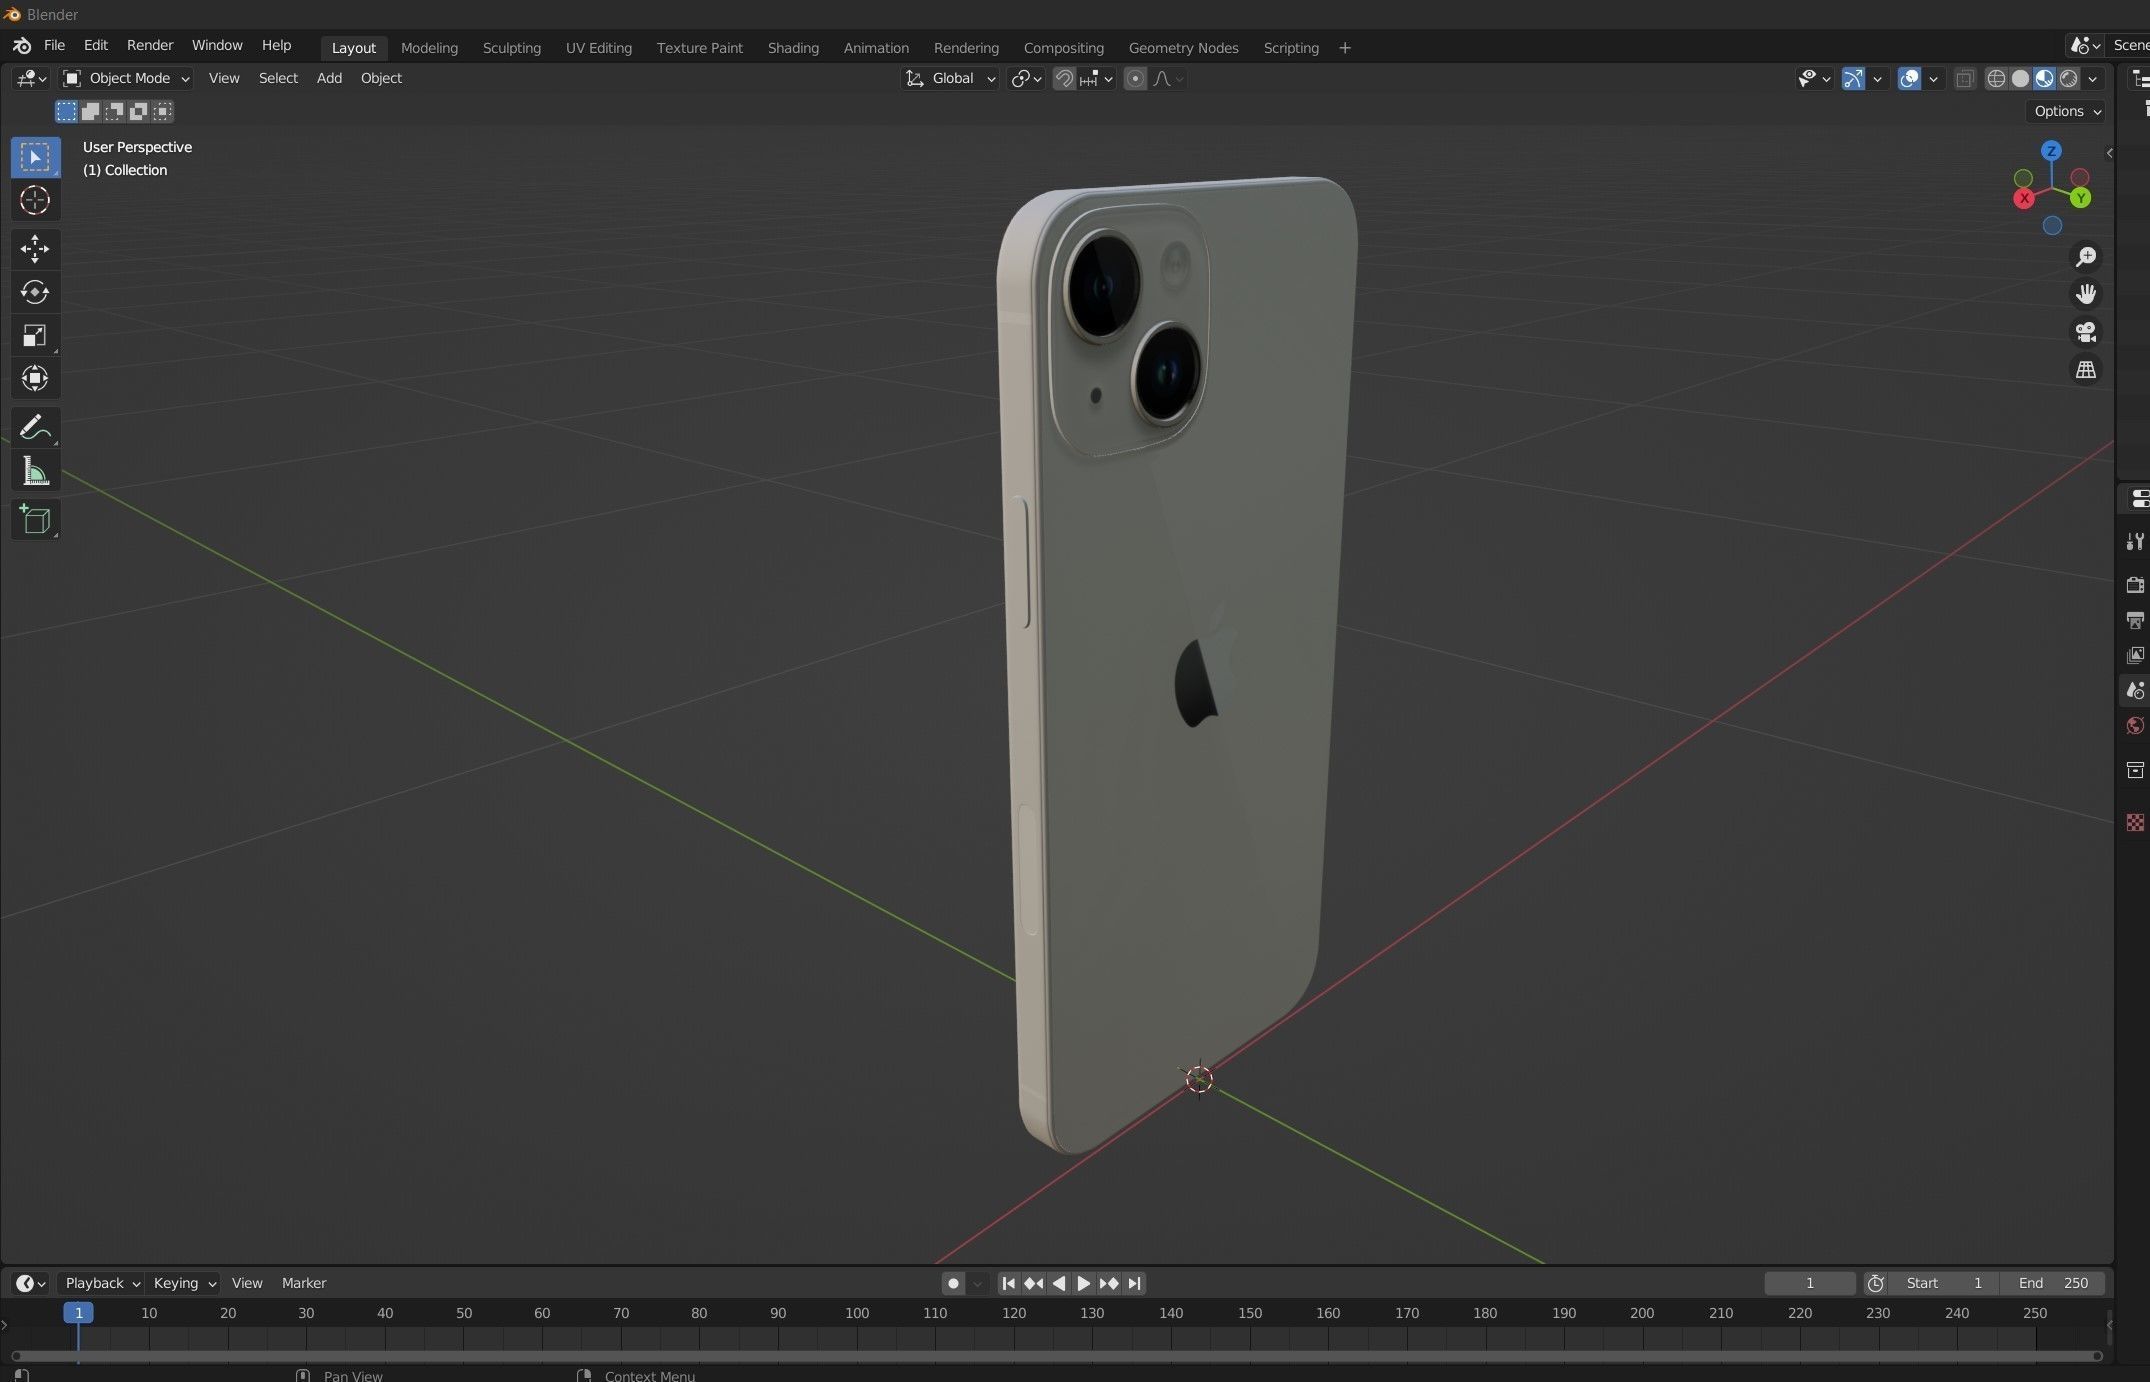Open the Output properties tab icon
Screen dimensions: 2150x1382
pyautogui.click(x=2135, y=620)
